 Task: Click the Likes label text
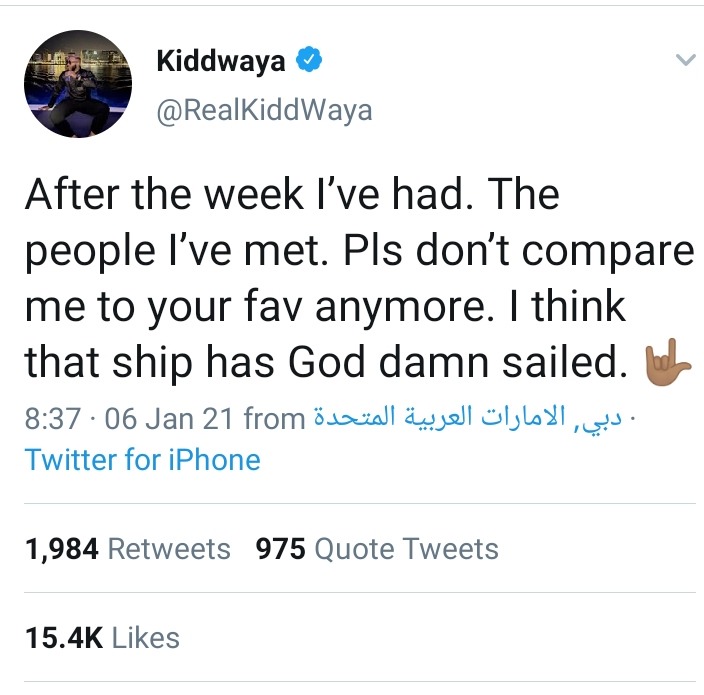[145, 638]
